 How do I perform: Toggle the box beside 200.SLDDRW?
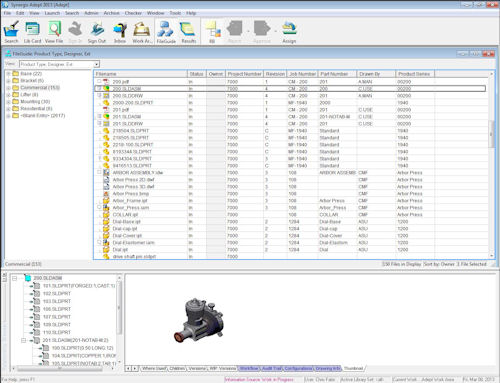(99, 95)
